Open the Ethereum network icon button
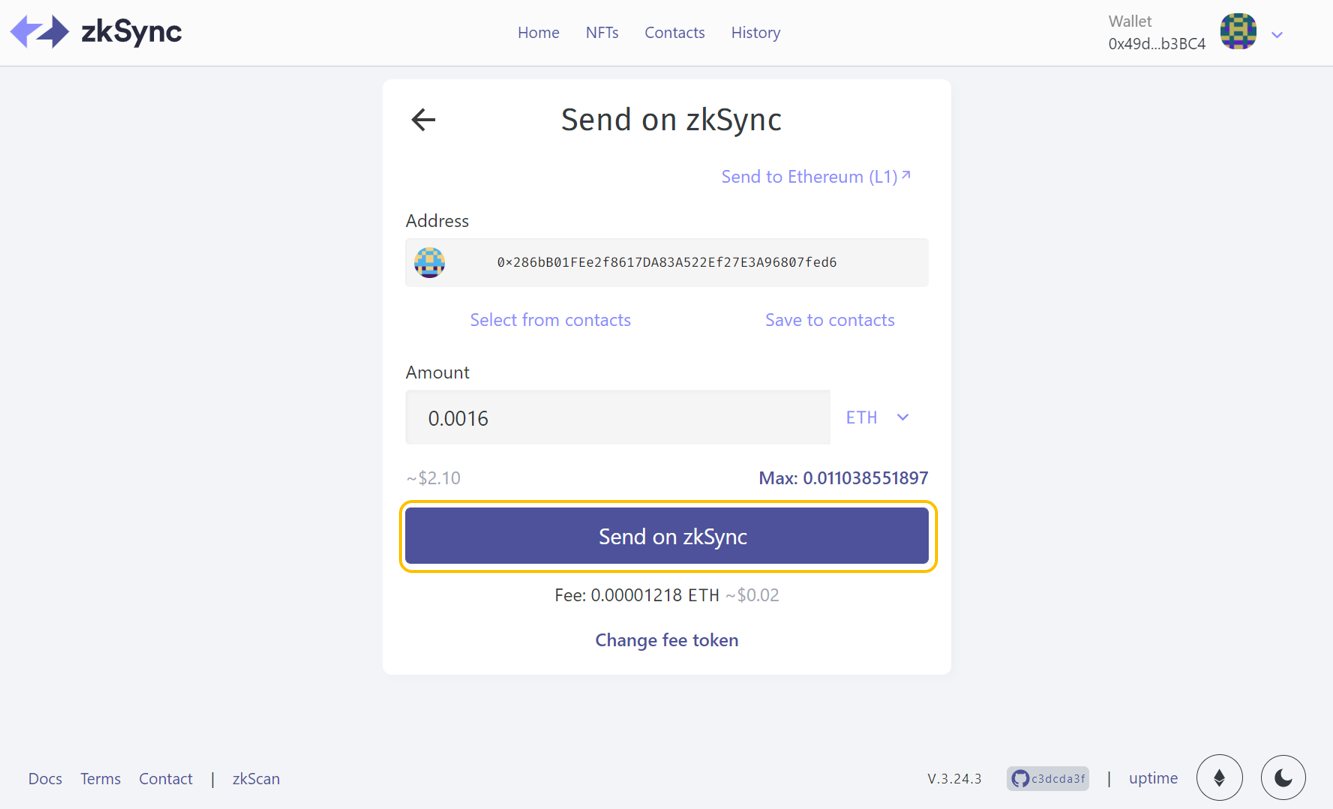The image size is (1333, 809). pyautogui.click(x=1219, y=778)
